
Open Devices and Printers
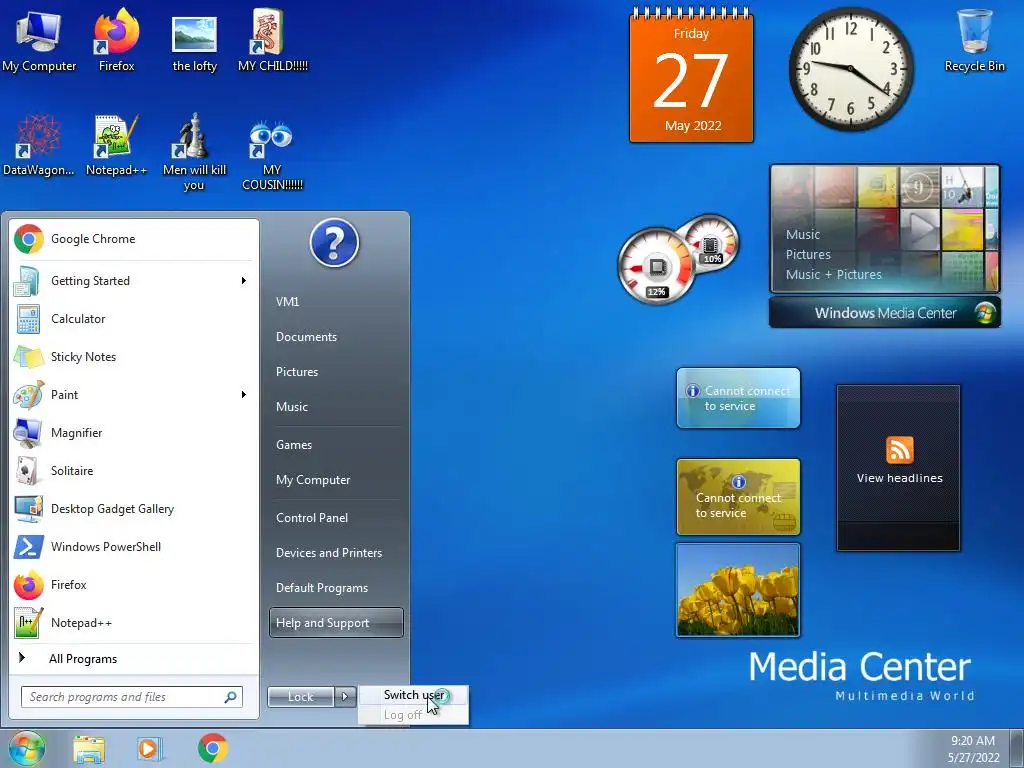336,553
